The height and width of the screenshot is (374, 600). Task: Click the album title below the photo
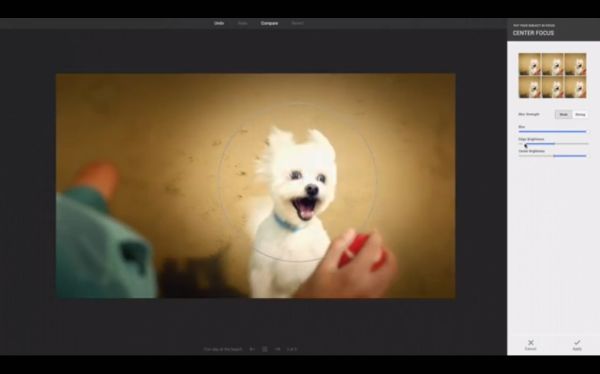(x=223, y=349)
